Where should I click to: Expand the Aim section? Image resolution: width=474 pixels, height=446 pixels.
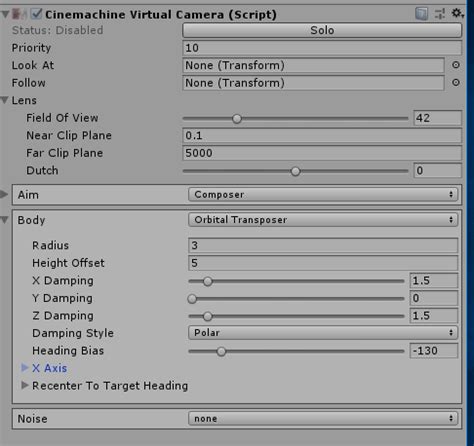tap(4, 194)
